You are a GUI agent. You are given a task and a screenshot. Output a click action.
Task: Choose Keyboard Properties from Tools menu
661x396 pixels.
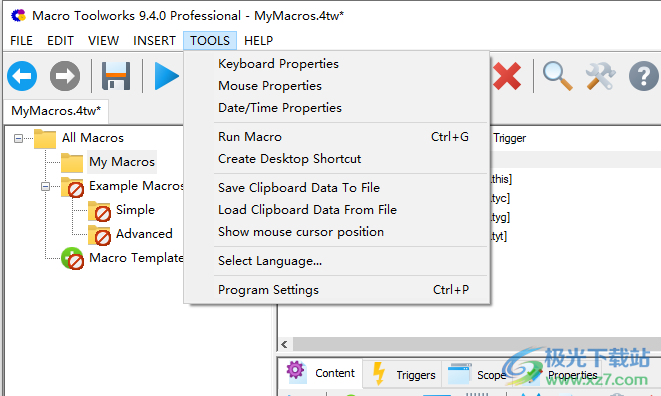[337, 64]
